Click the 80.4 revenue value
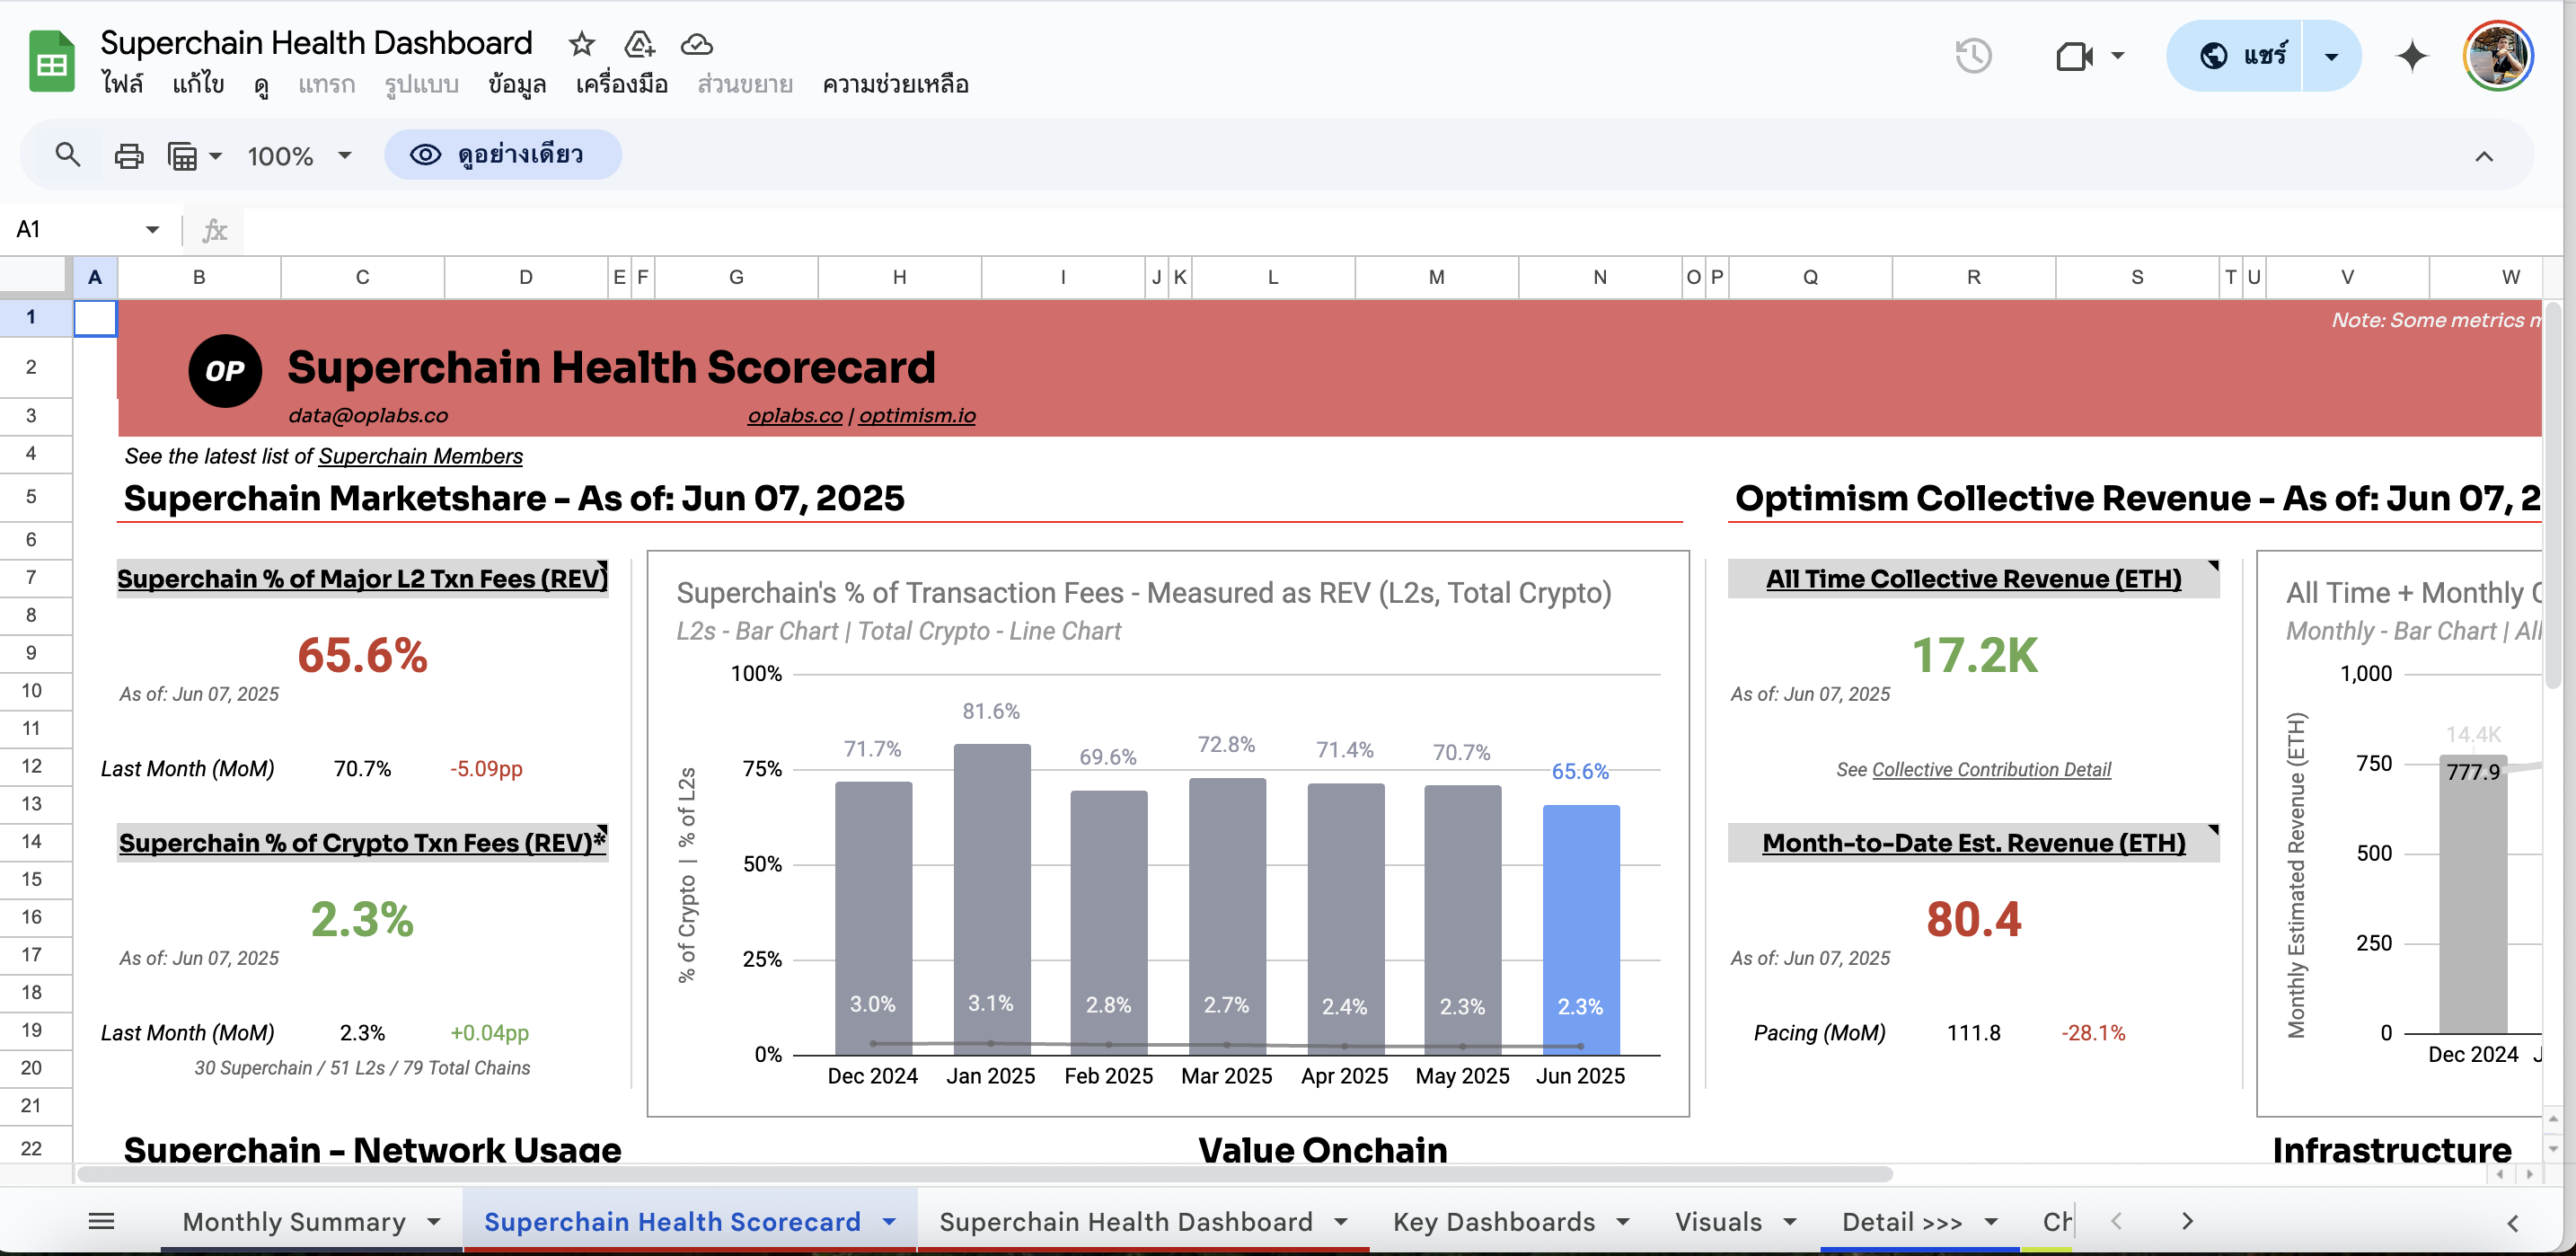 pos(1973,920)
